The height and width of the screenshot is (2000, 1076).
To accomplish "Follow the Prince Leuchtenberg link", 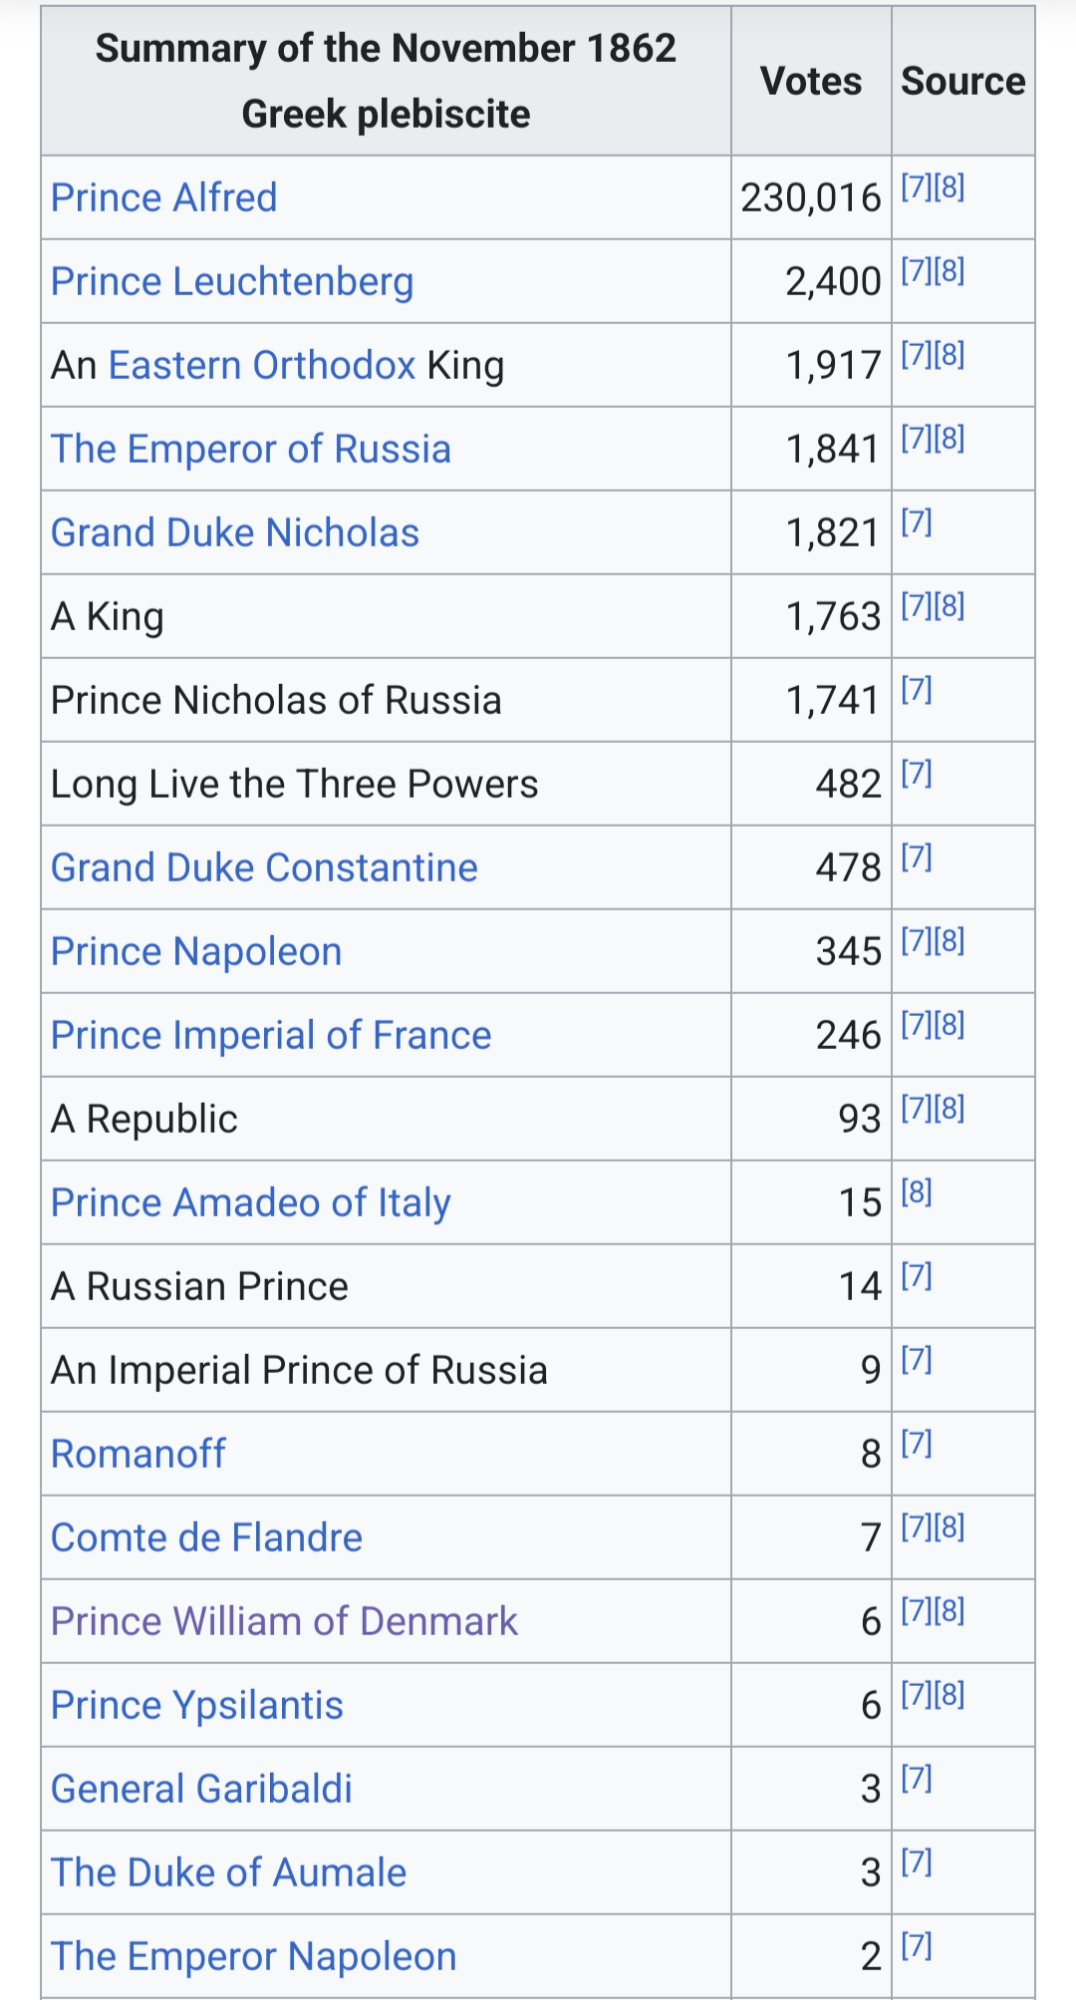I will pyautogui.click(x=232, y=282).
